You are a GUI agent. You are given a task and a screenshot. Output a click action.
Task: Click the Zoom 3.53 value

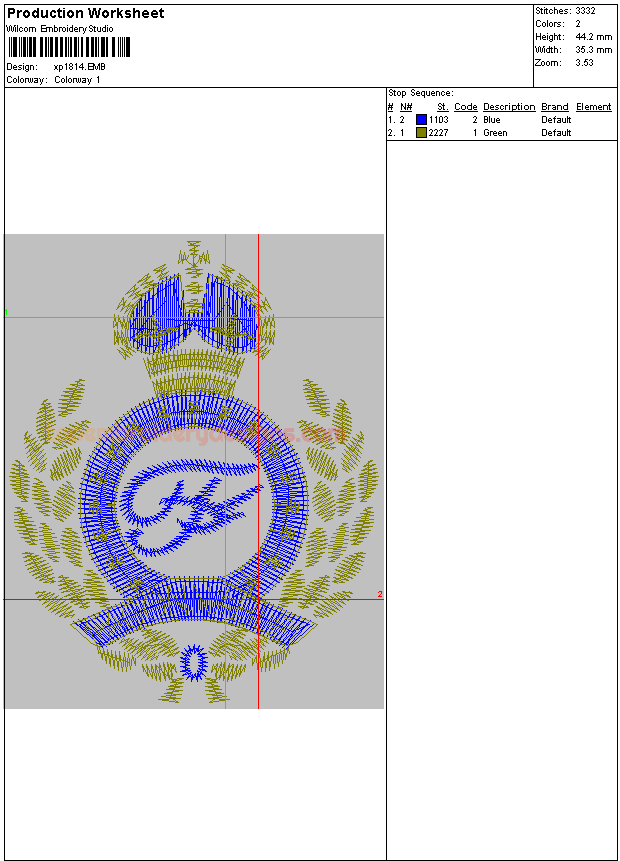tap(584, 63)
